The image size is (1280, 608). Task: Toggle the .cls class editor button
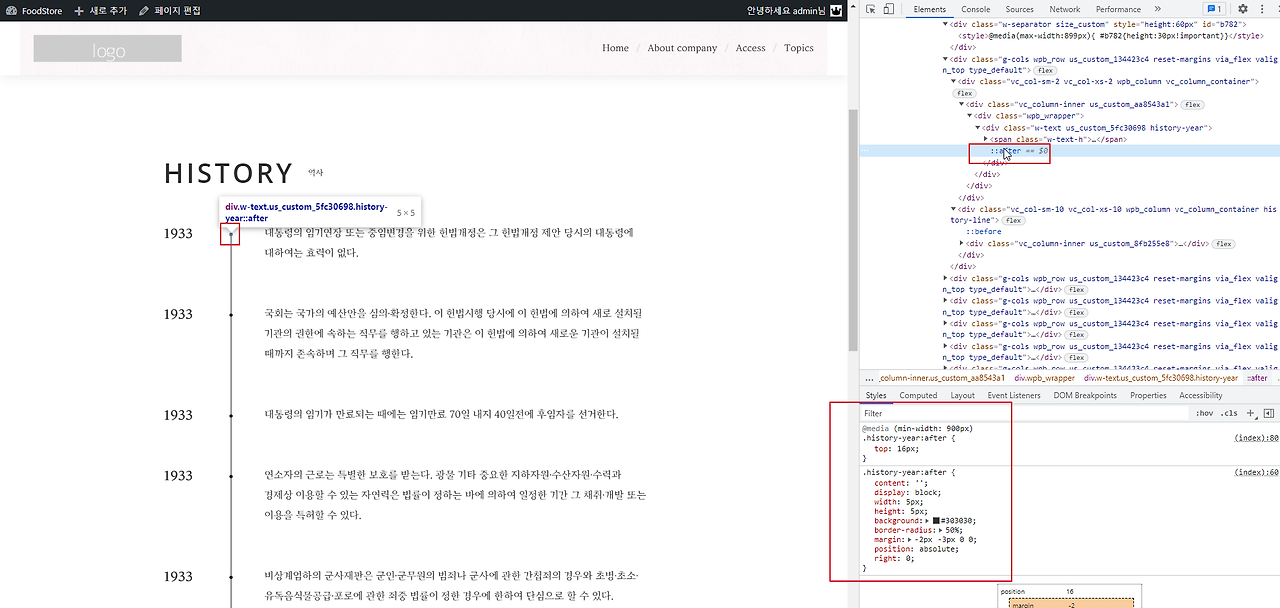click(x=1229, y=413)
